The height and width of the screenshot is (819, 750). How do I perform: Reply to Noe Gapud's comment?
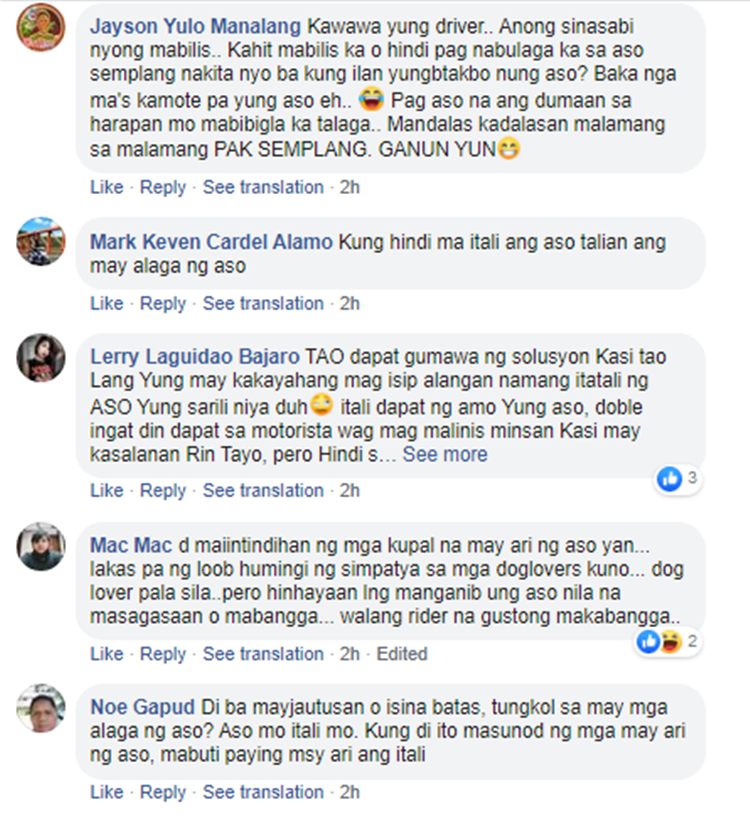162,792
